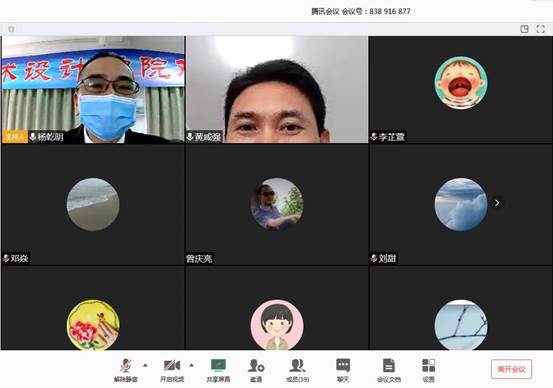Click the shield security icon at top left
This screenshot has height=388, width=553.
pos(11,29)
